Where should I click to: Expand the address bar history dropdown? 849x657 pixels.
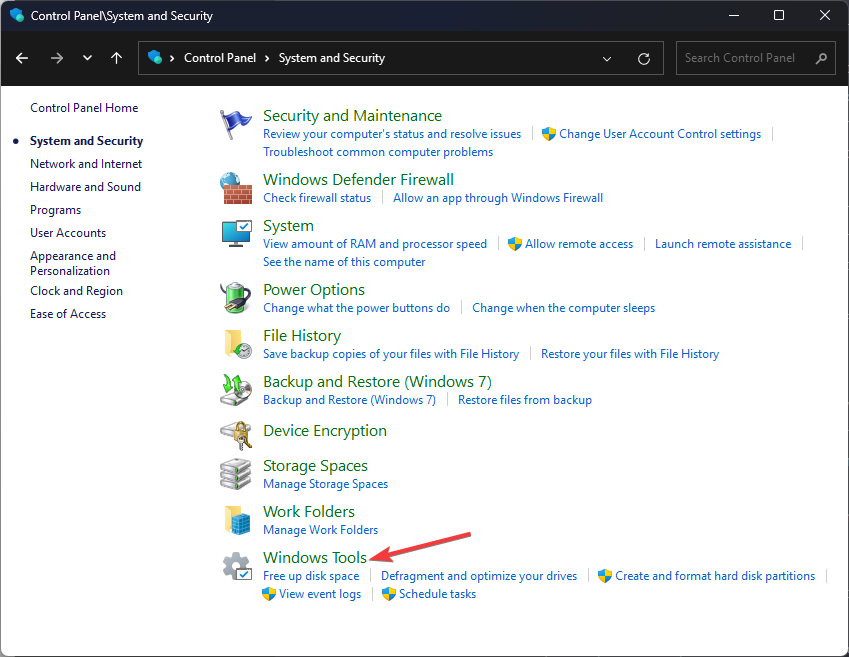(x=607, y=58)
